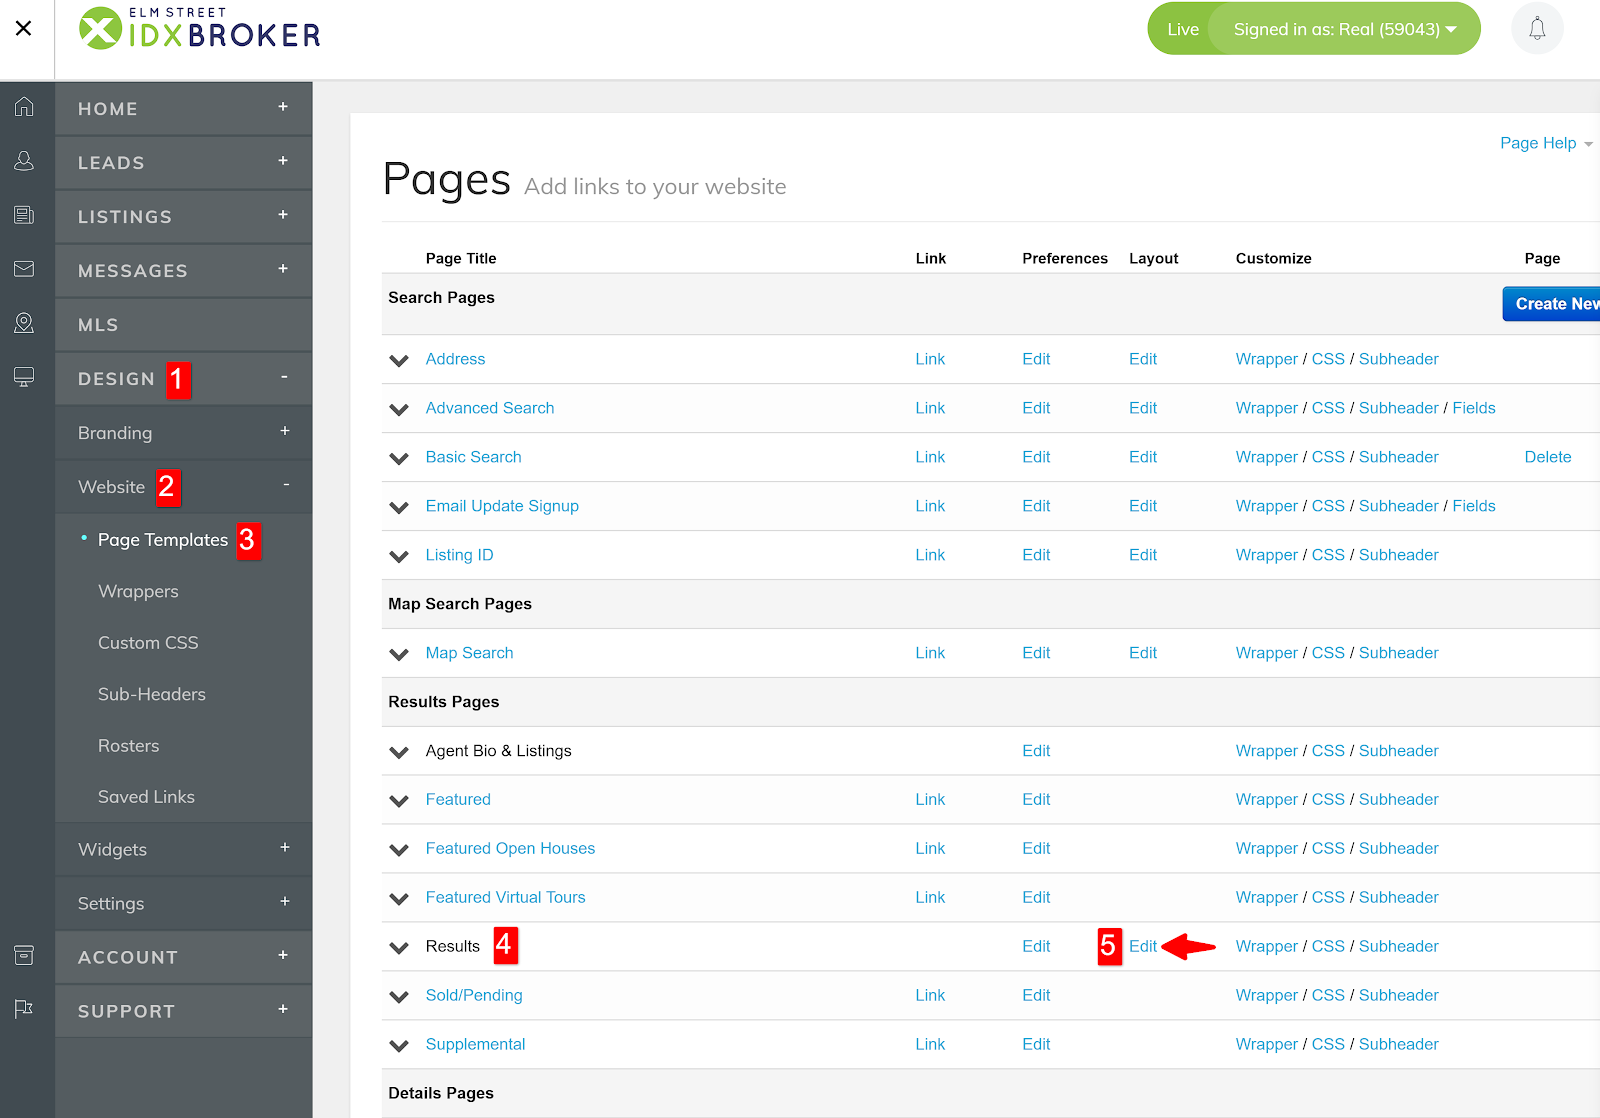Collapse the Website submenu minus icon
Image resolution: width=1600 pixels, height=1118 pixels.
click(286, 485)
